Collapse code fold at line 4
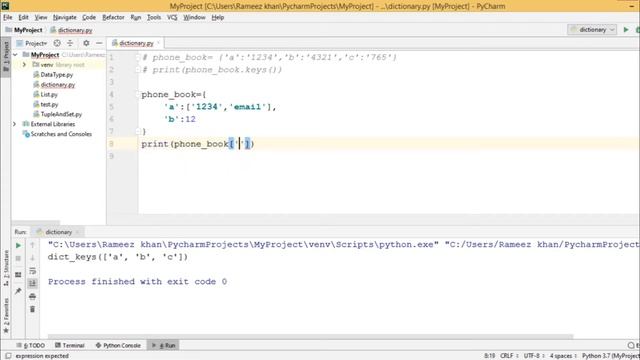This screenshot has width=640, height=360. tap(138, 94)
